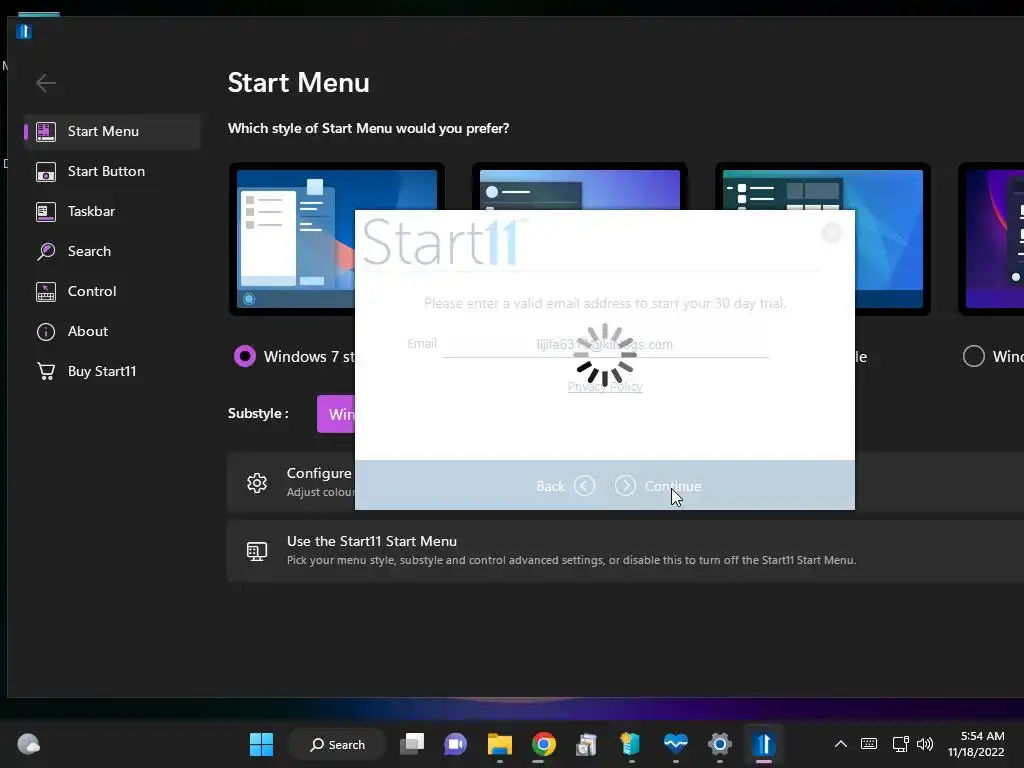Click the network tray icon
Image resolution: width=1024 pixels, height=768 pixels.
[901, 744]
